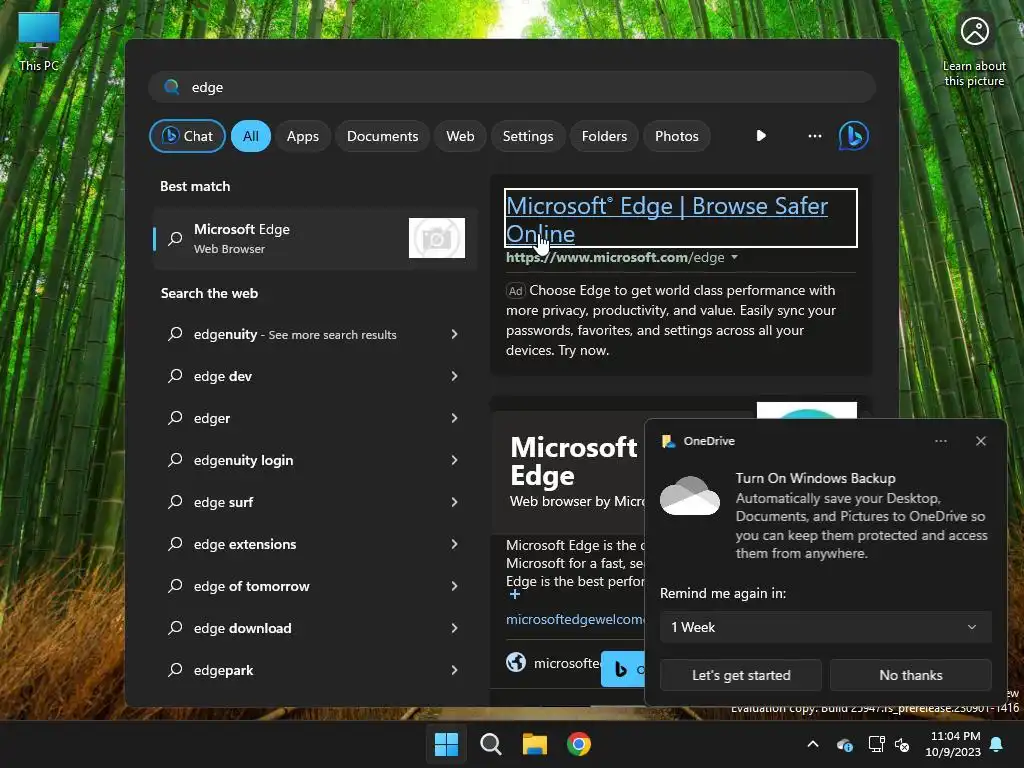Click the muted volume tray icon
The width and height of the screenshot is (1024, 768).
903,744
